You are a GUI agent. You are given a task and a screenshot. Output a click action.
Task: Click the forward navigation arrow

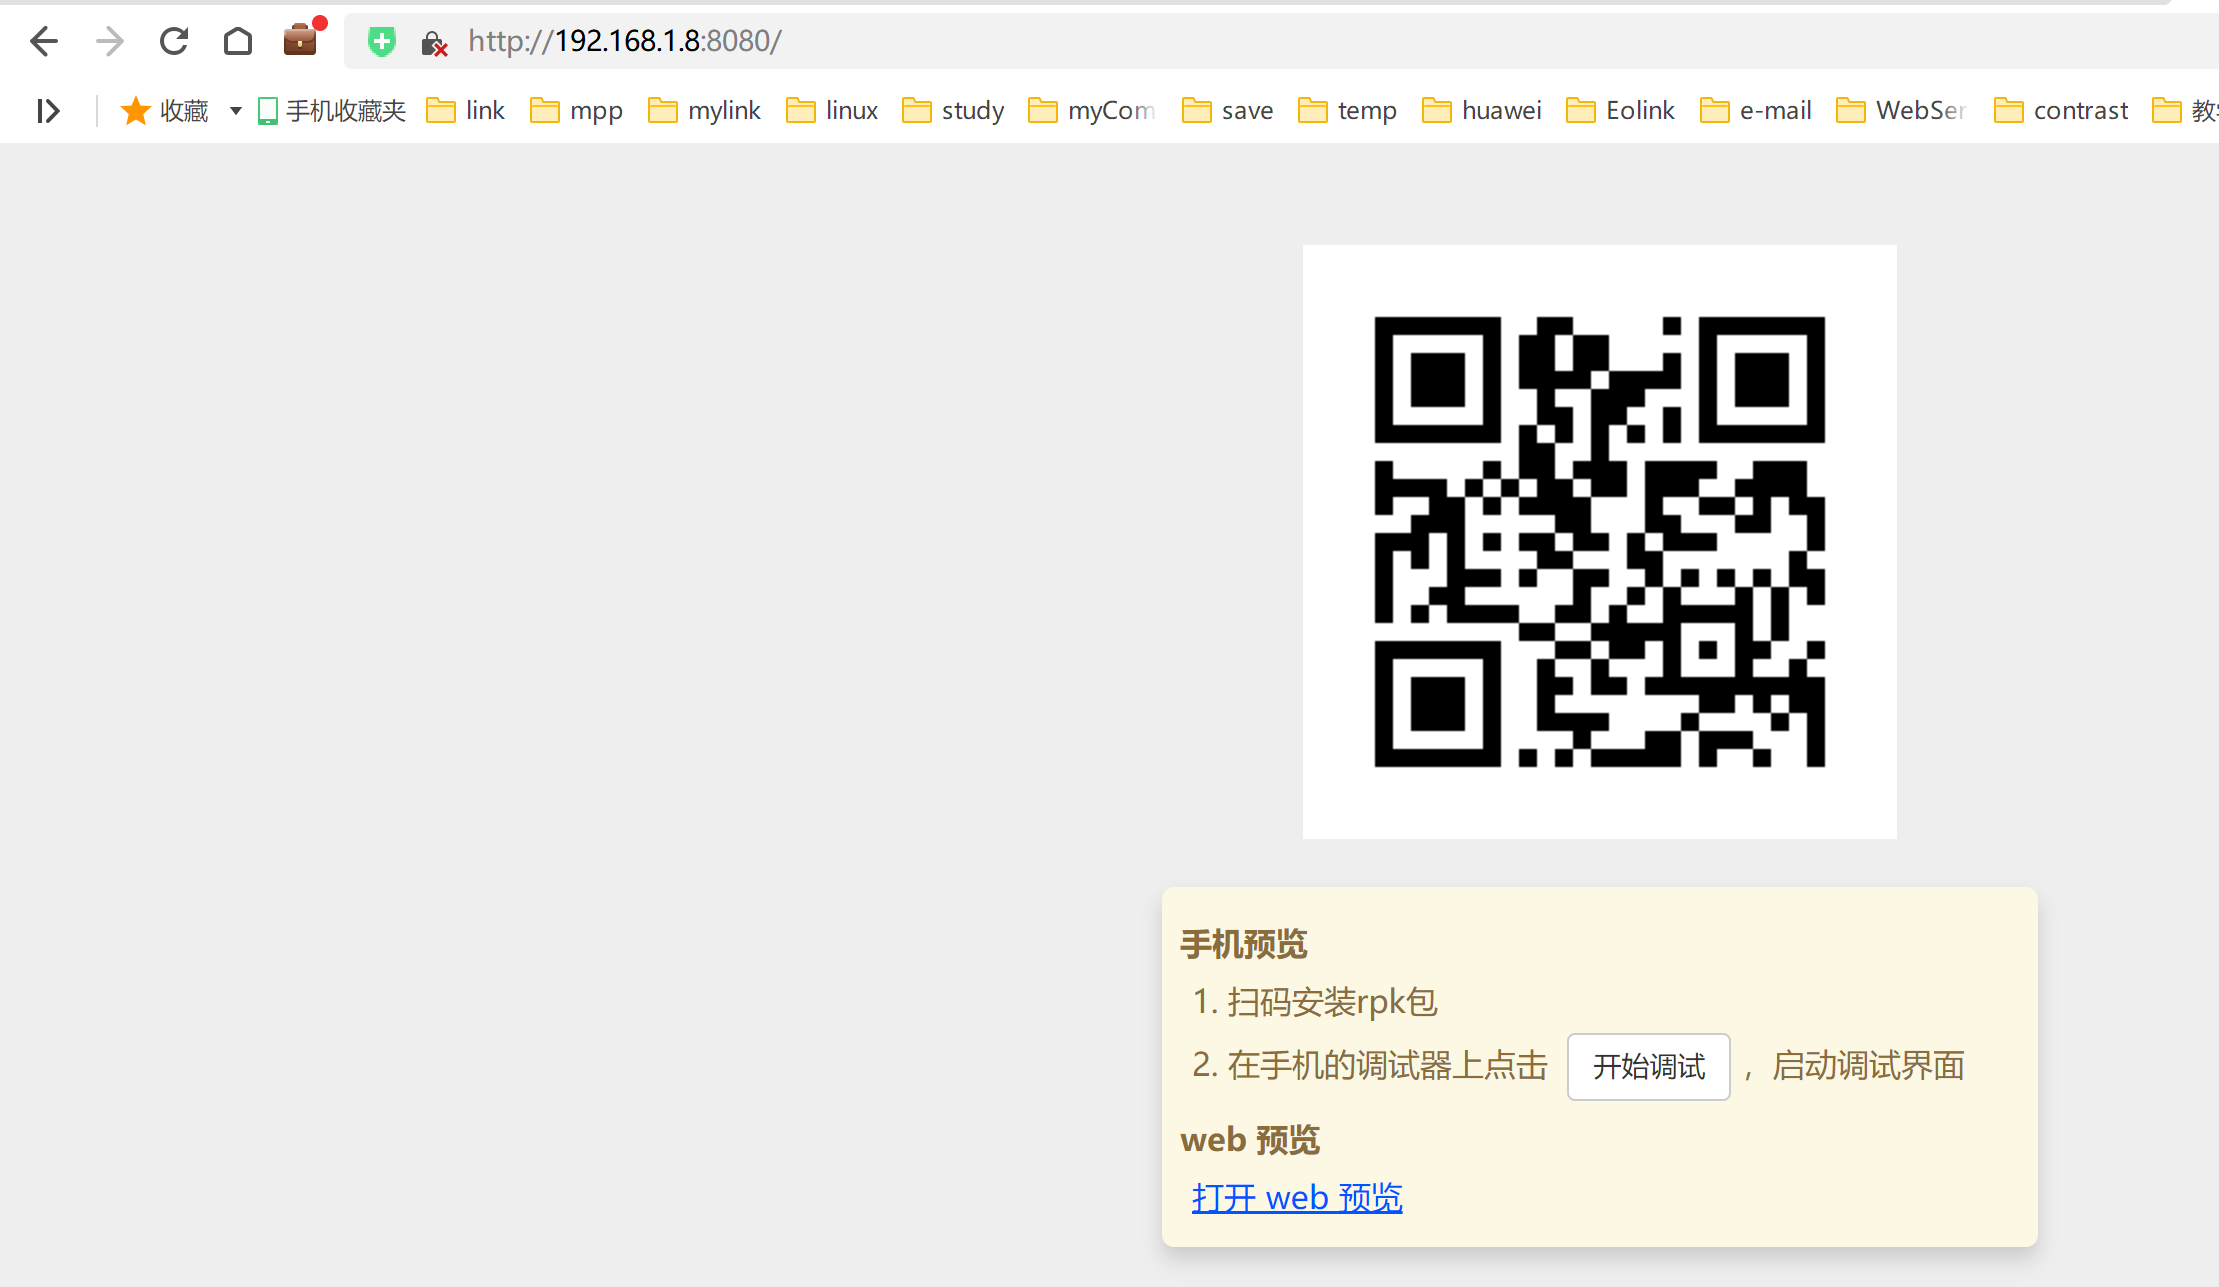tap(109, 41)
